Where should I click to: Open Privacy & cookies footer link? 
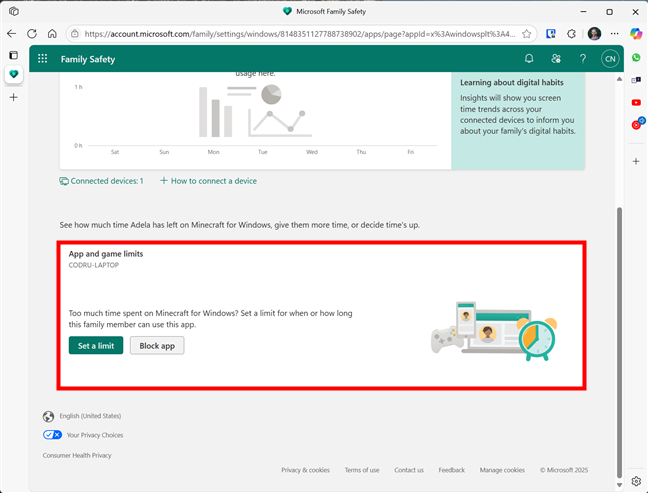(305, 470)
